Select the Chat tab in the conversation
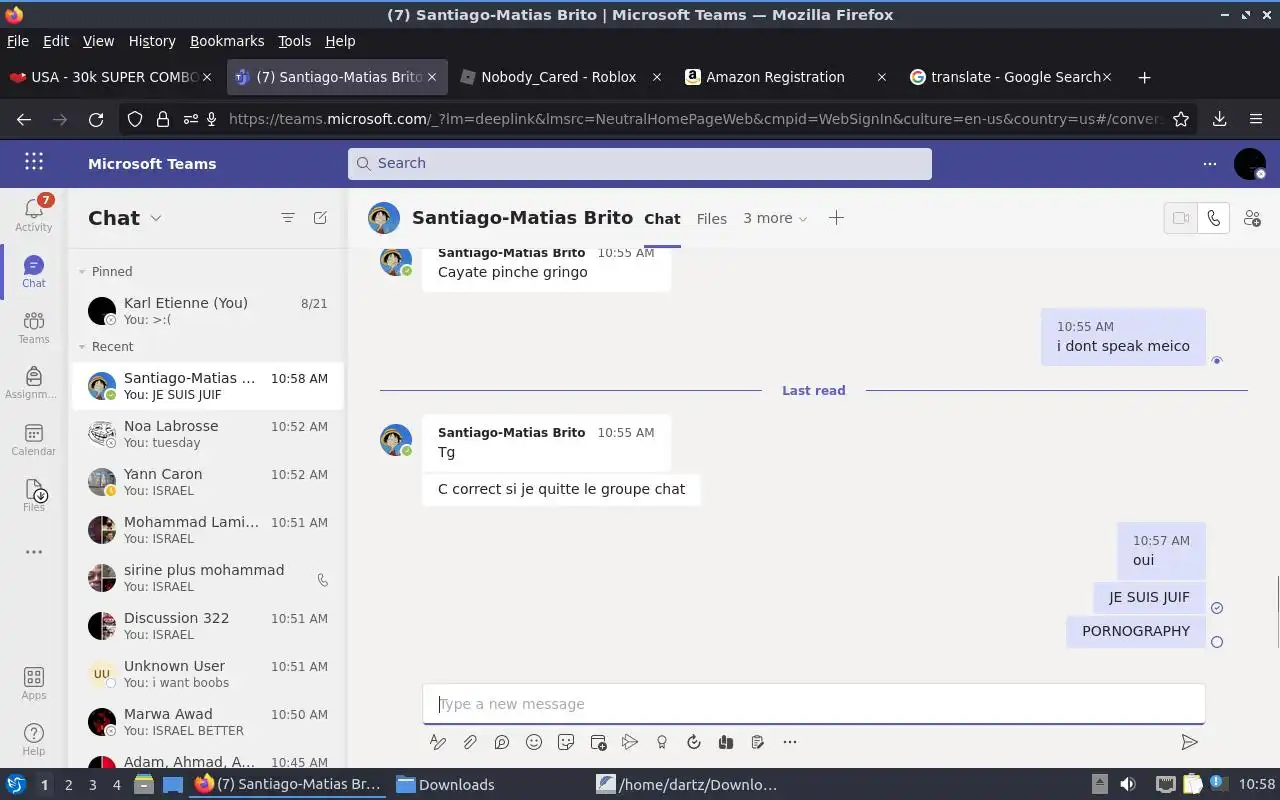 click(662, 218)
